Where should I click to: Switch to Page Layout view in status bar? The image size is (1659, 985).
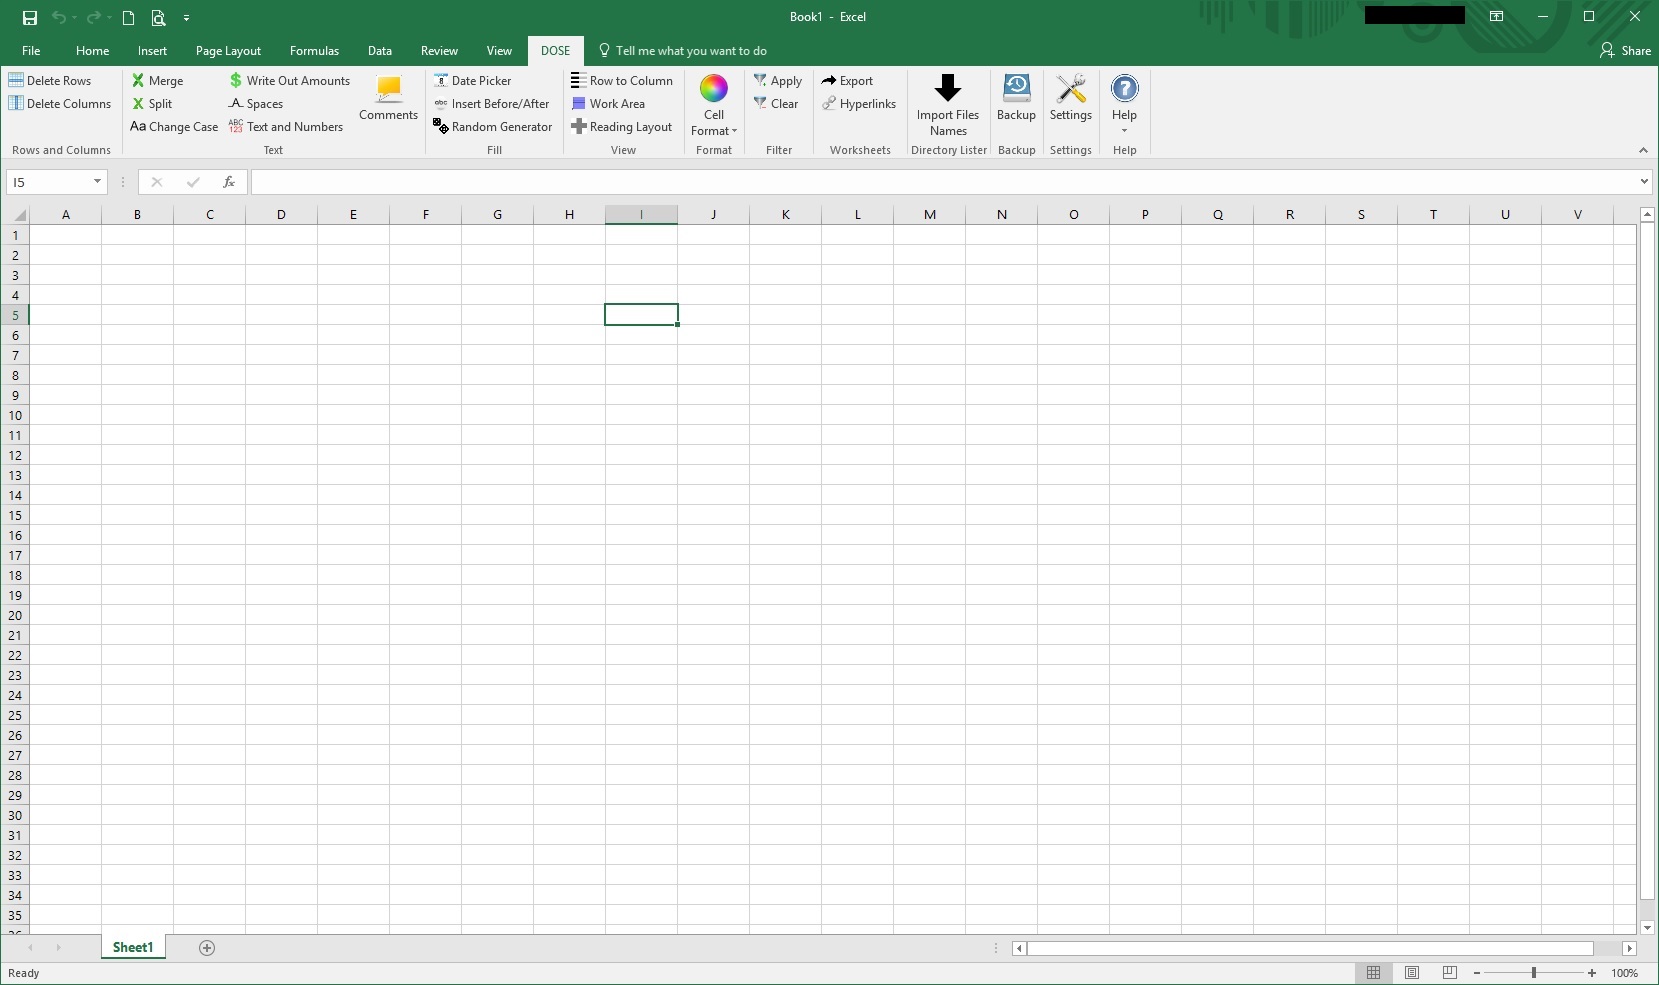point(1412,972)
